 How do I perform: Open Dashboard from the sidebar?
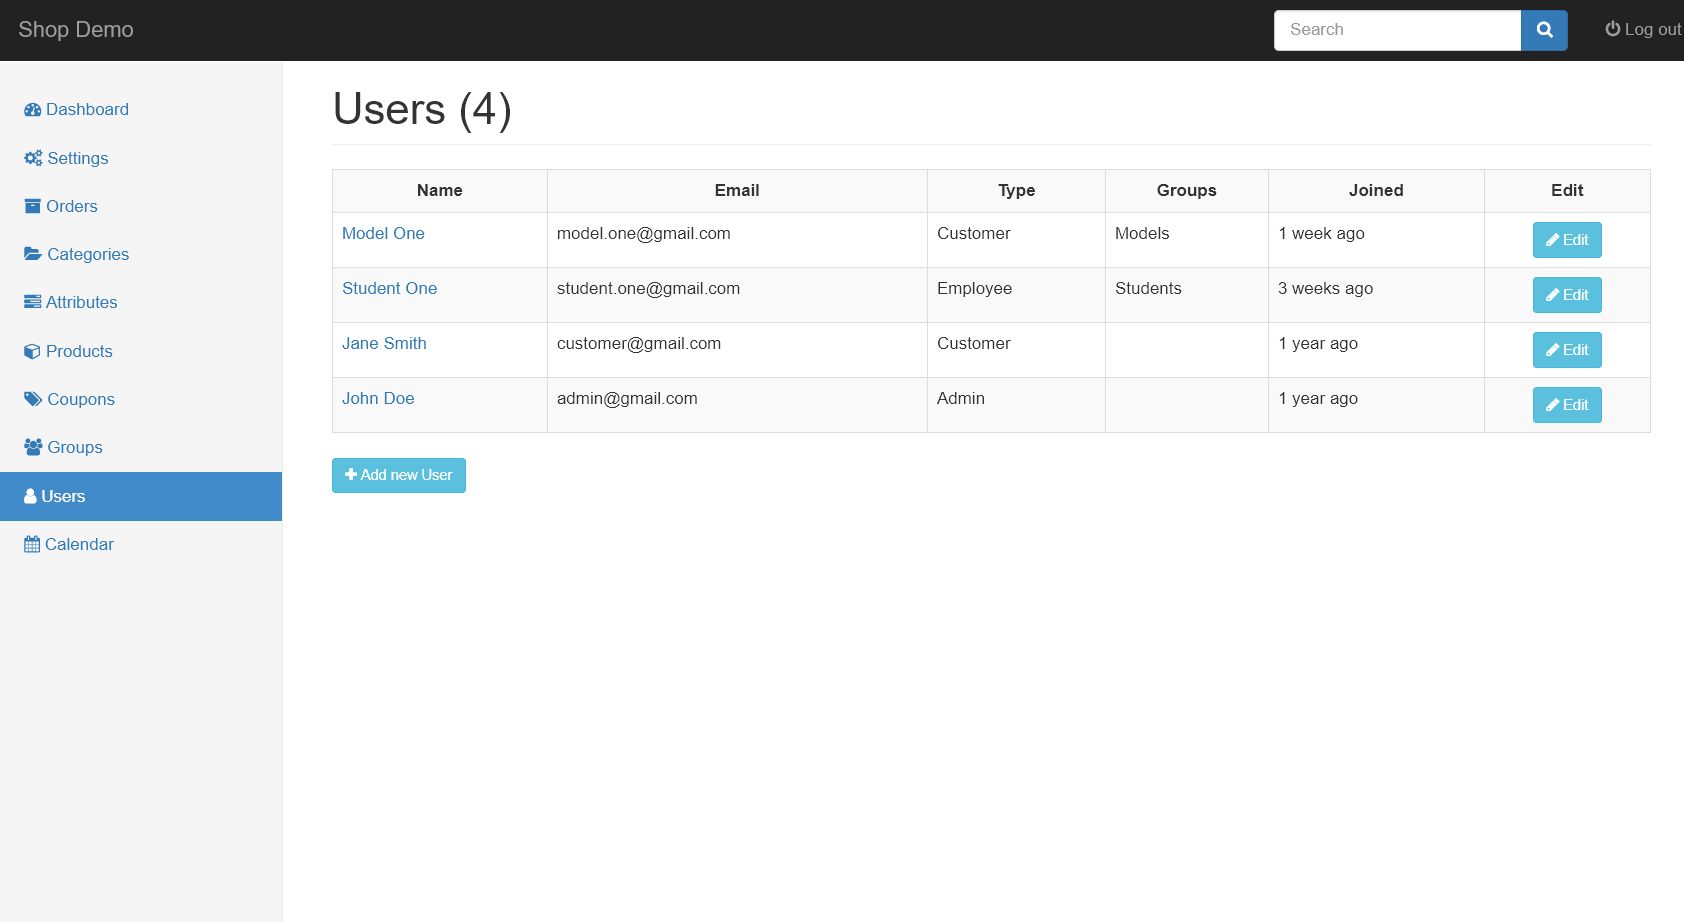[141, 110]
